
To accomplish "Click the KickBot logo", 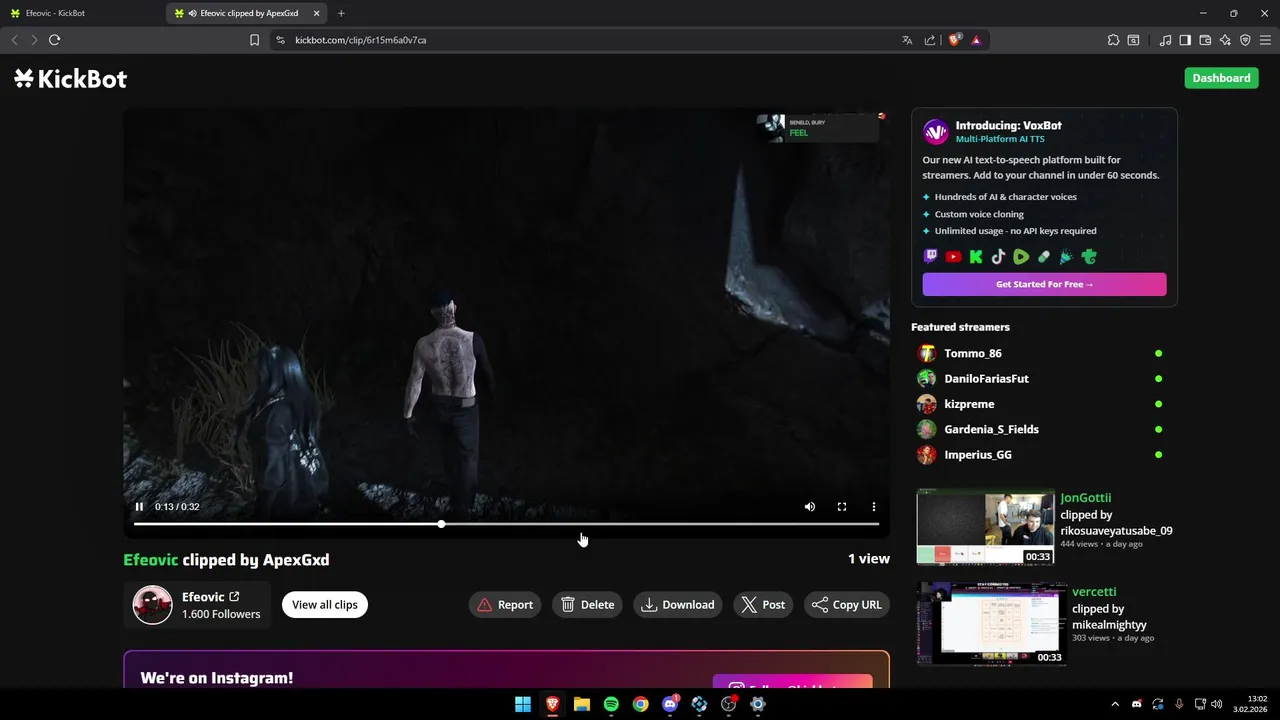I will (70, 79).
